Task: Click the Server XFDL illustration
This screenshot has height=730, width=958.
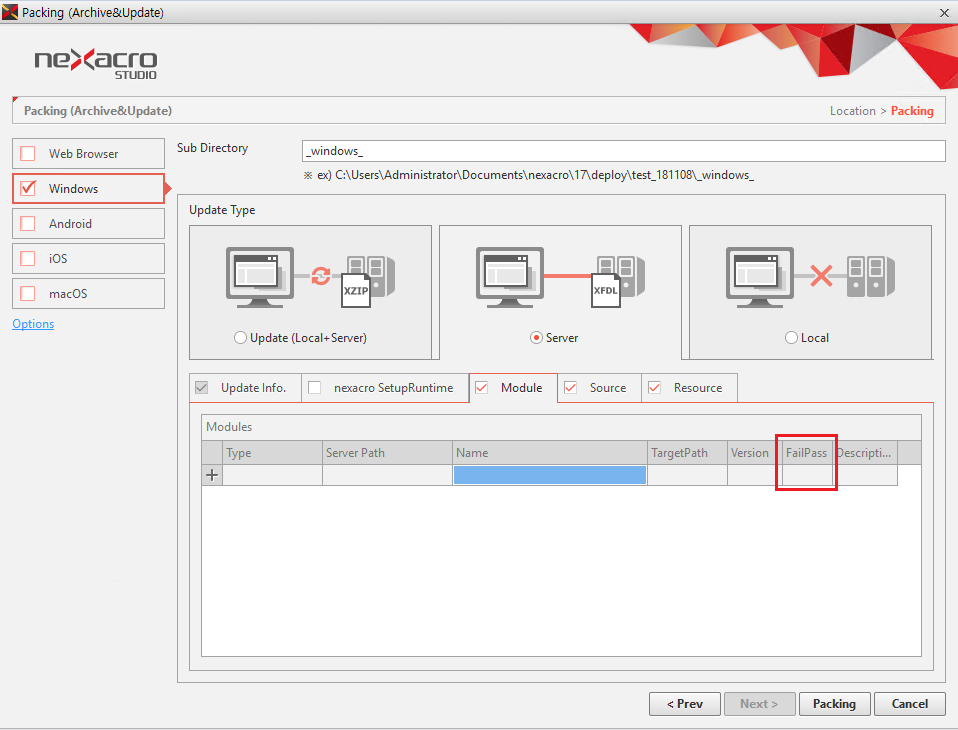Action: click(x=560, y=277)
